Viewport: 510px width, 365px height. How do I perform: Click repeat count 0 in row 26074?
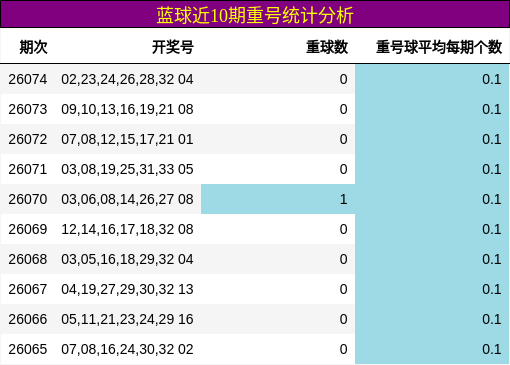pos(344,79)
